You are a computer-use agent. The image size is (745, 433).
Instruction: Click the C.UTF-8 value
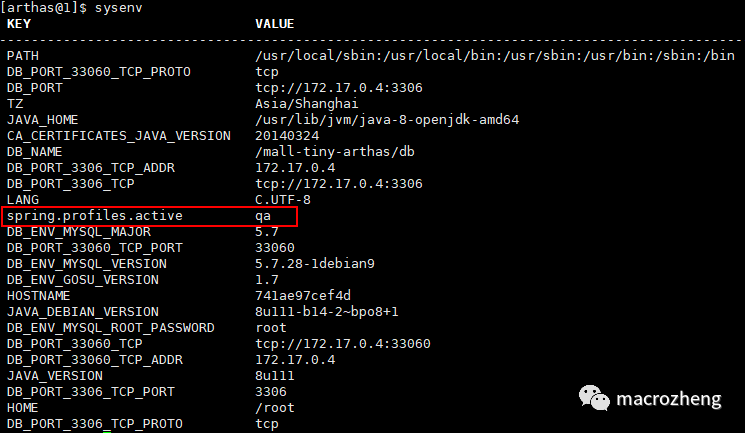click(x=283, y=200)
